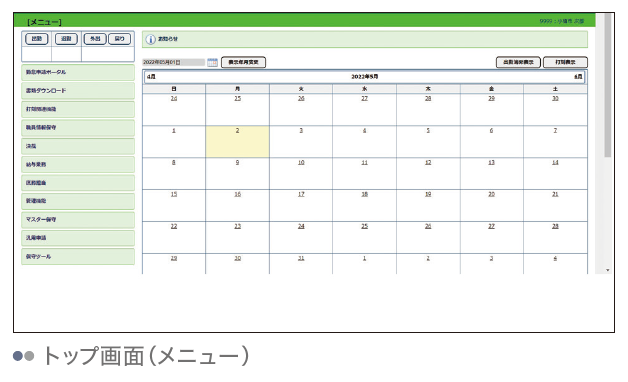Open the 職員情報保守 menu item

(78, 128)
